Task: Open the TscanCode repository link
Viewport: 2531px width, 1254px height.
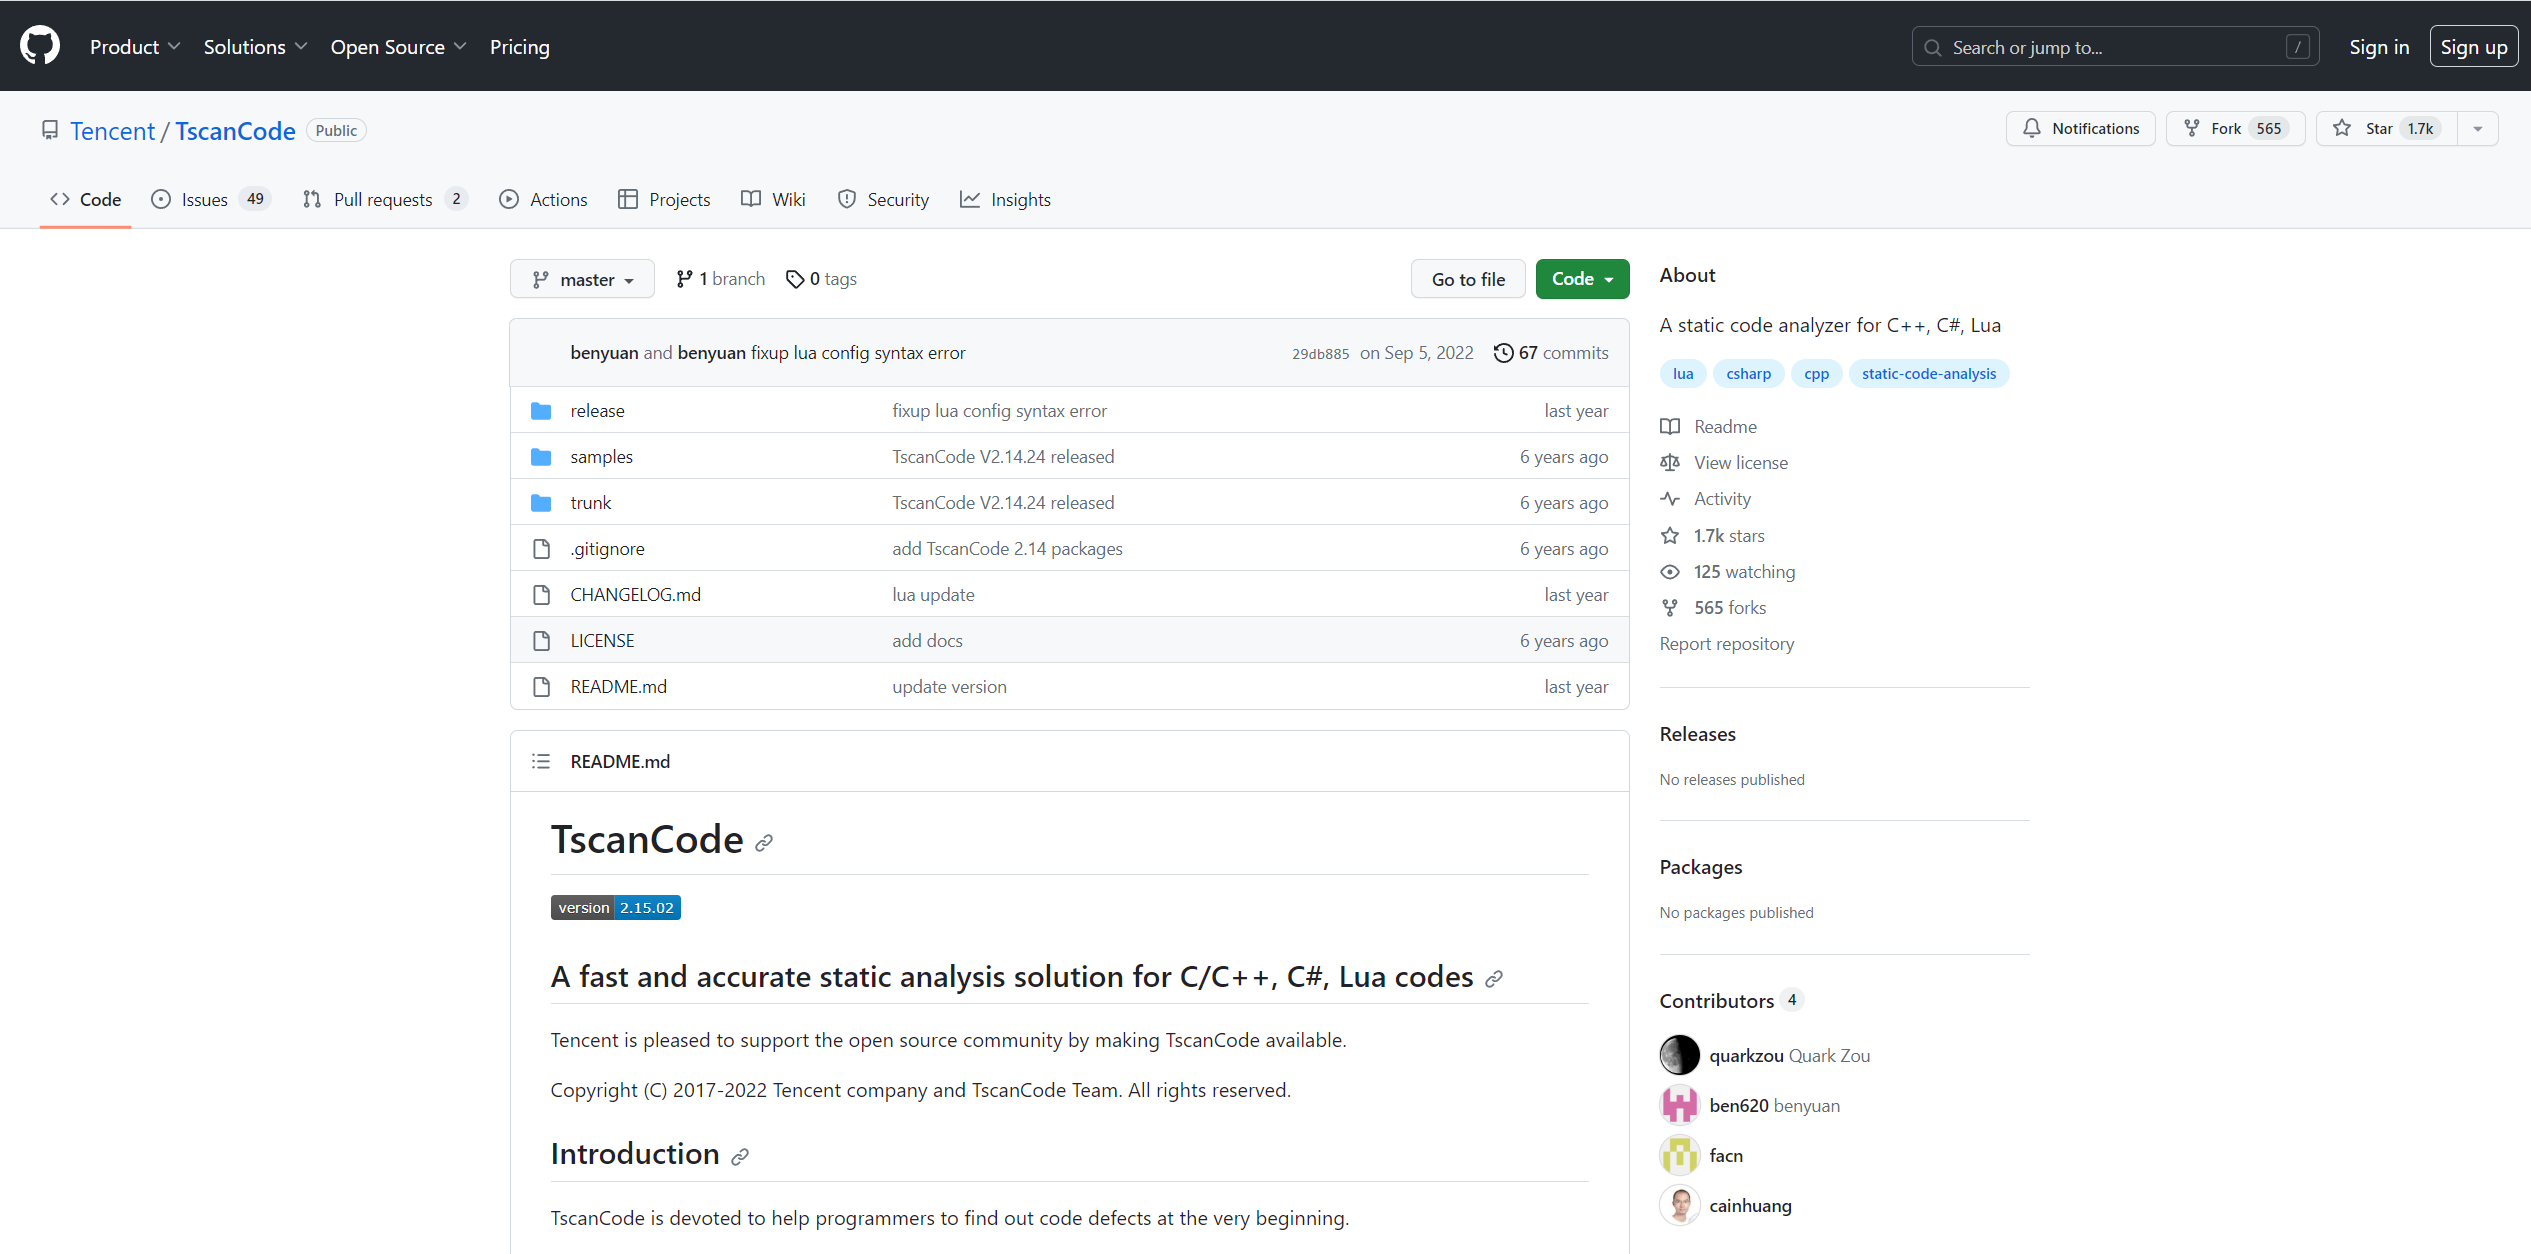Action: click(x=235, y=131)
